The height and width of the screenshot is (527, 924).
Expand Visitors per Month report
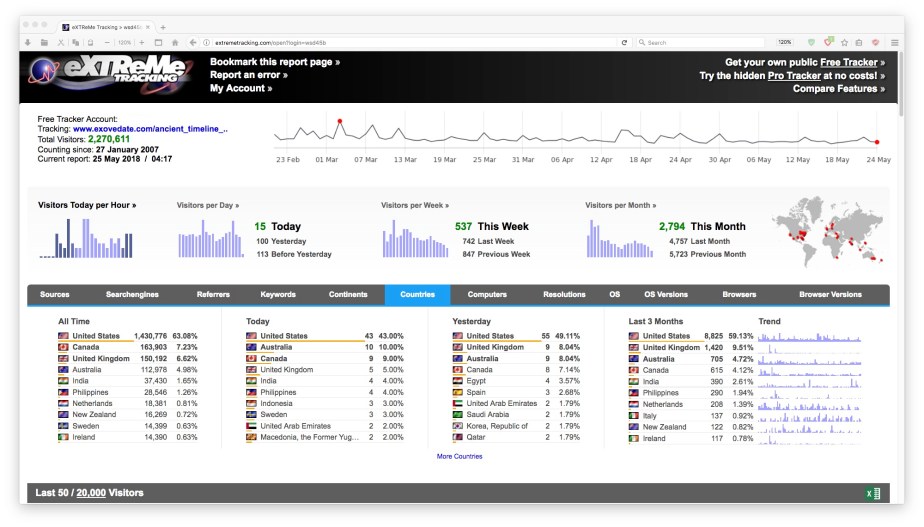click(621, 205)
